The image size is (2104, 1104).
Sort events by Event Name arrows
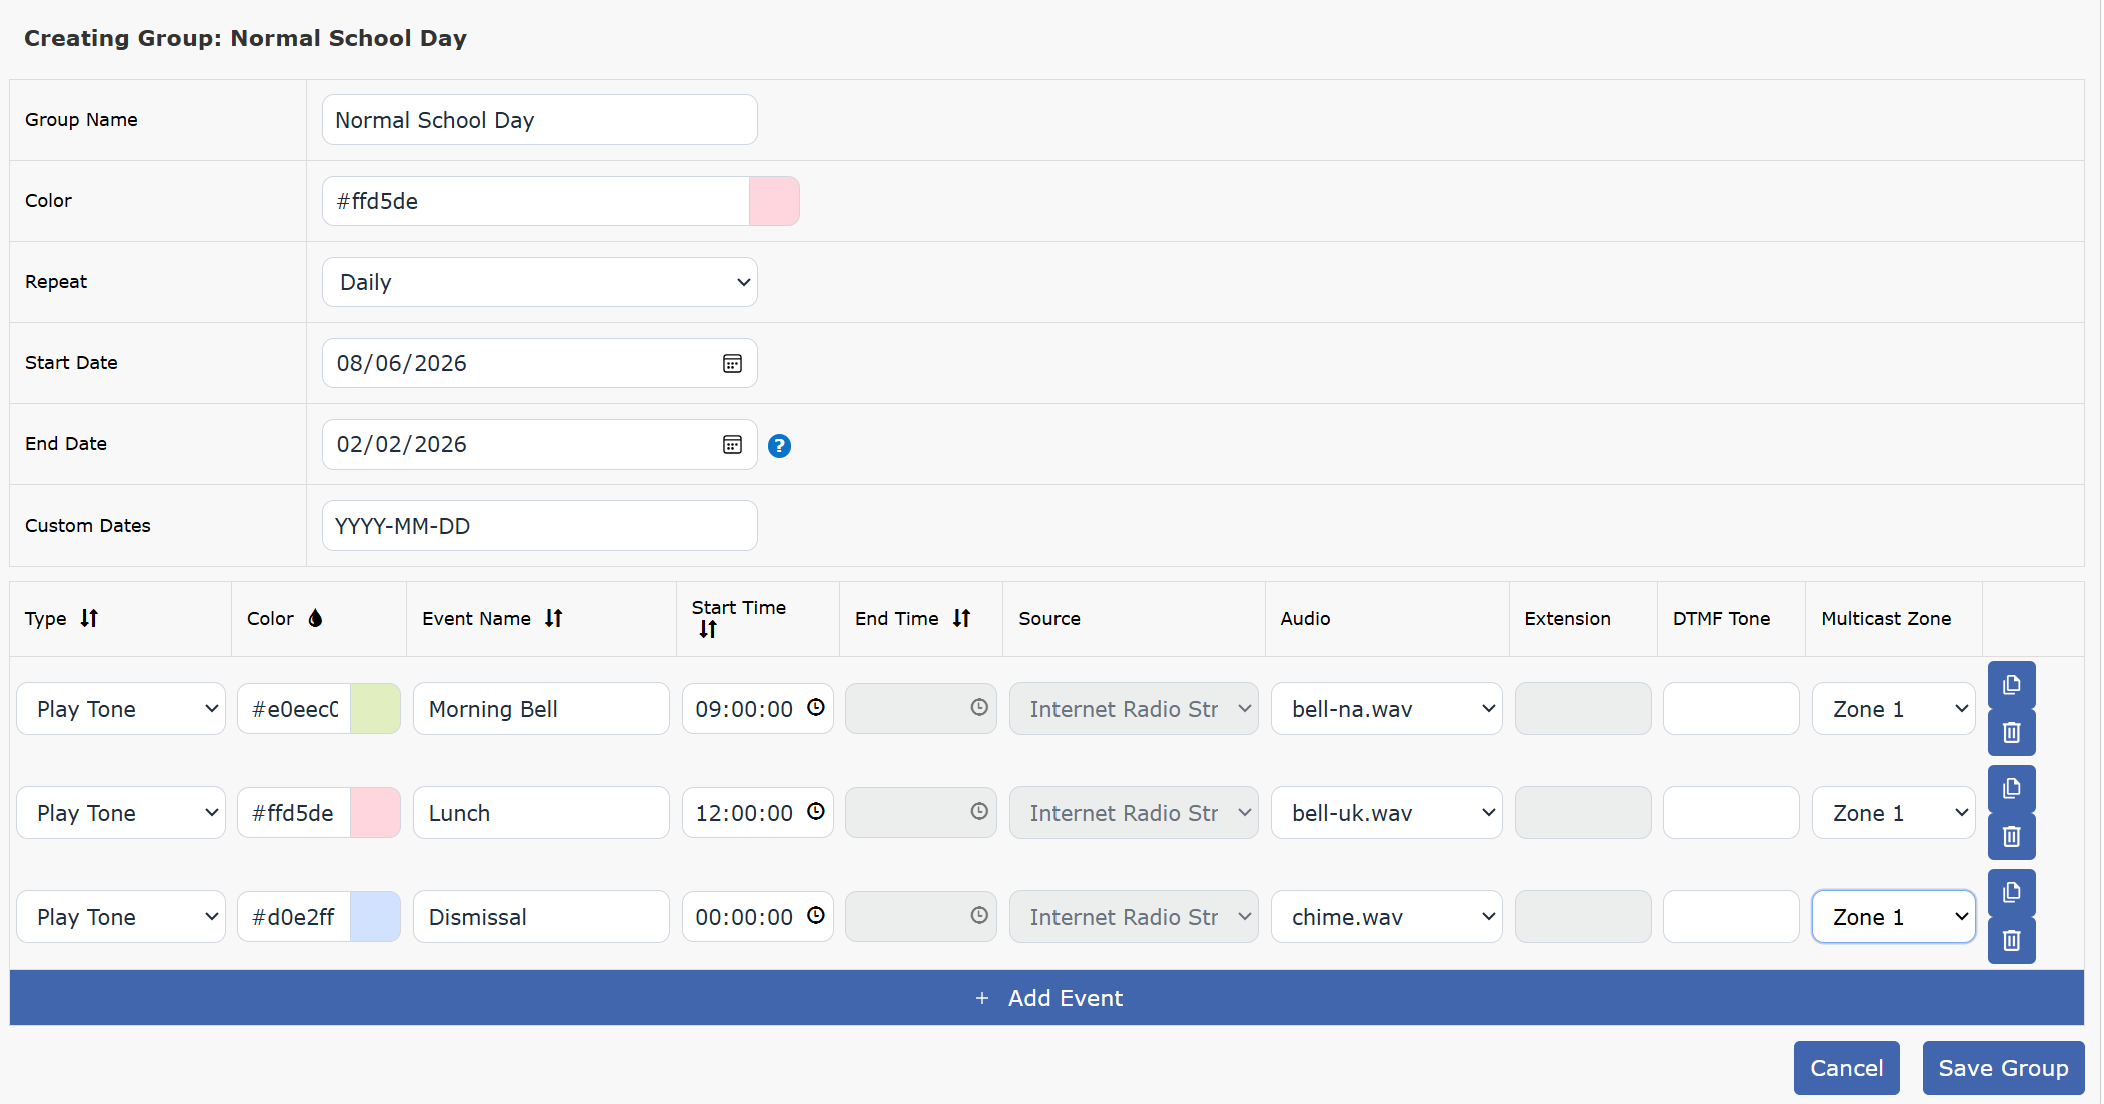tap(553, 618)
